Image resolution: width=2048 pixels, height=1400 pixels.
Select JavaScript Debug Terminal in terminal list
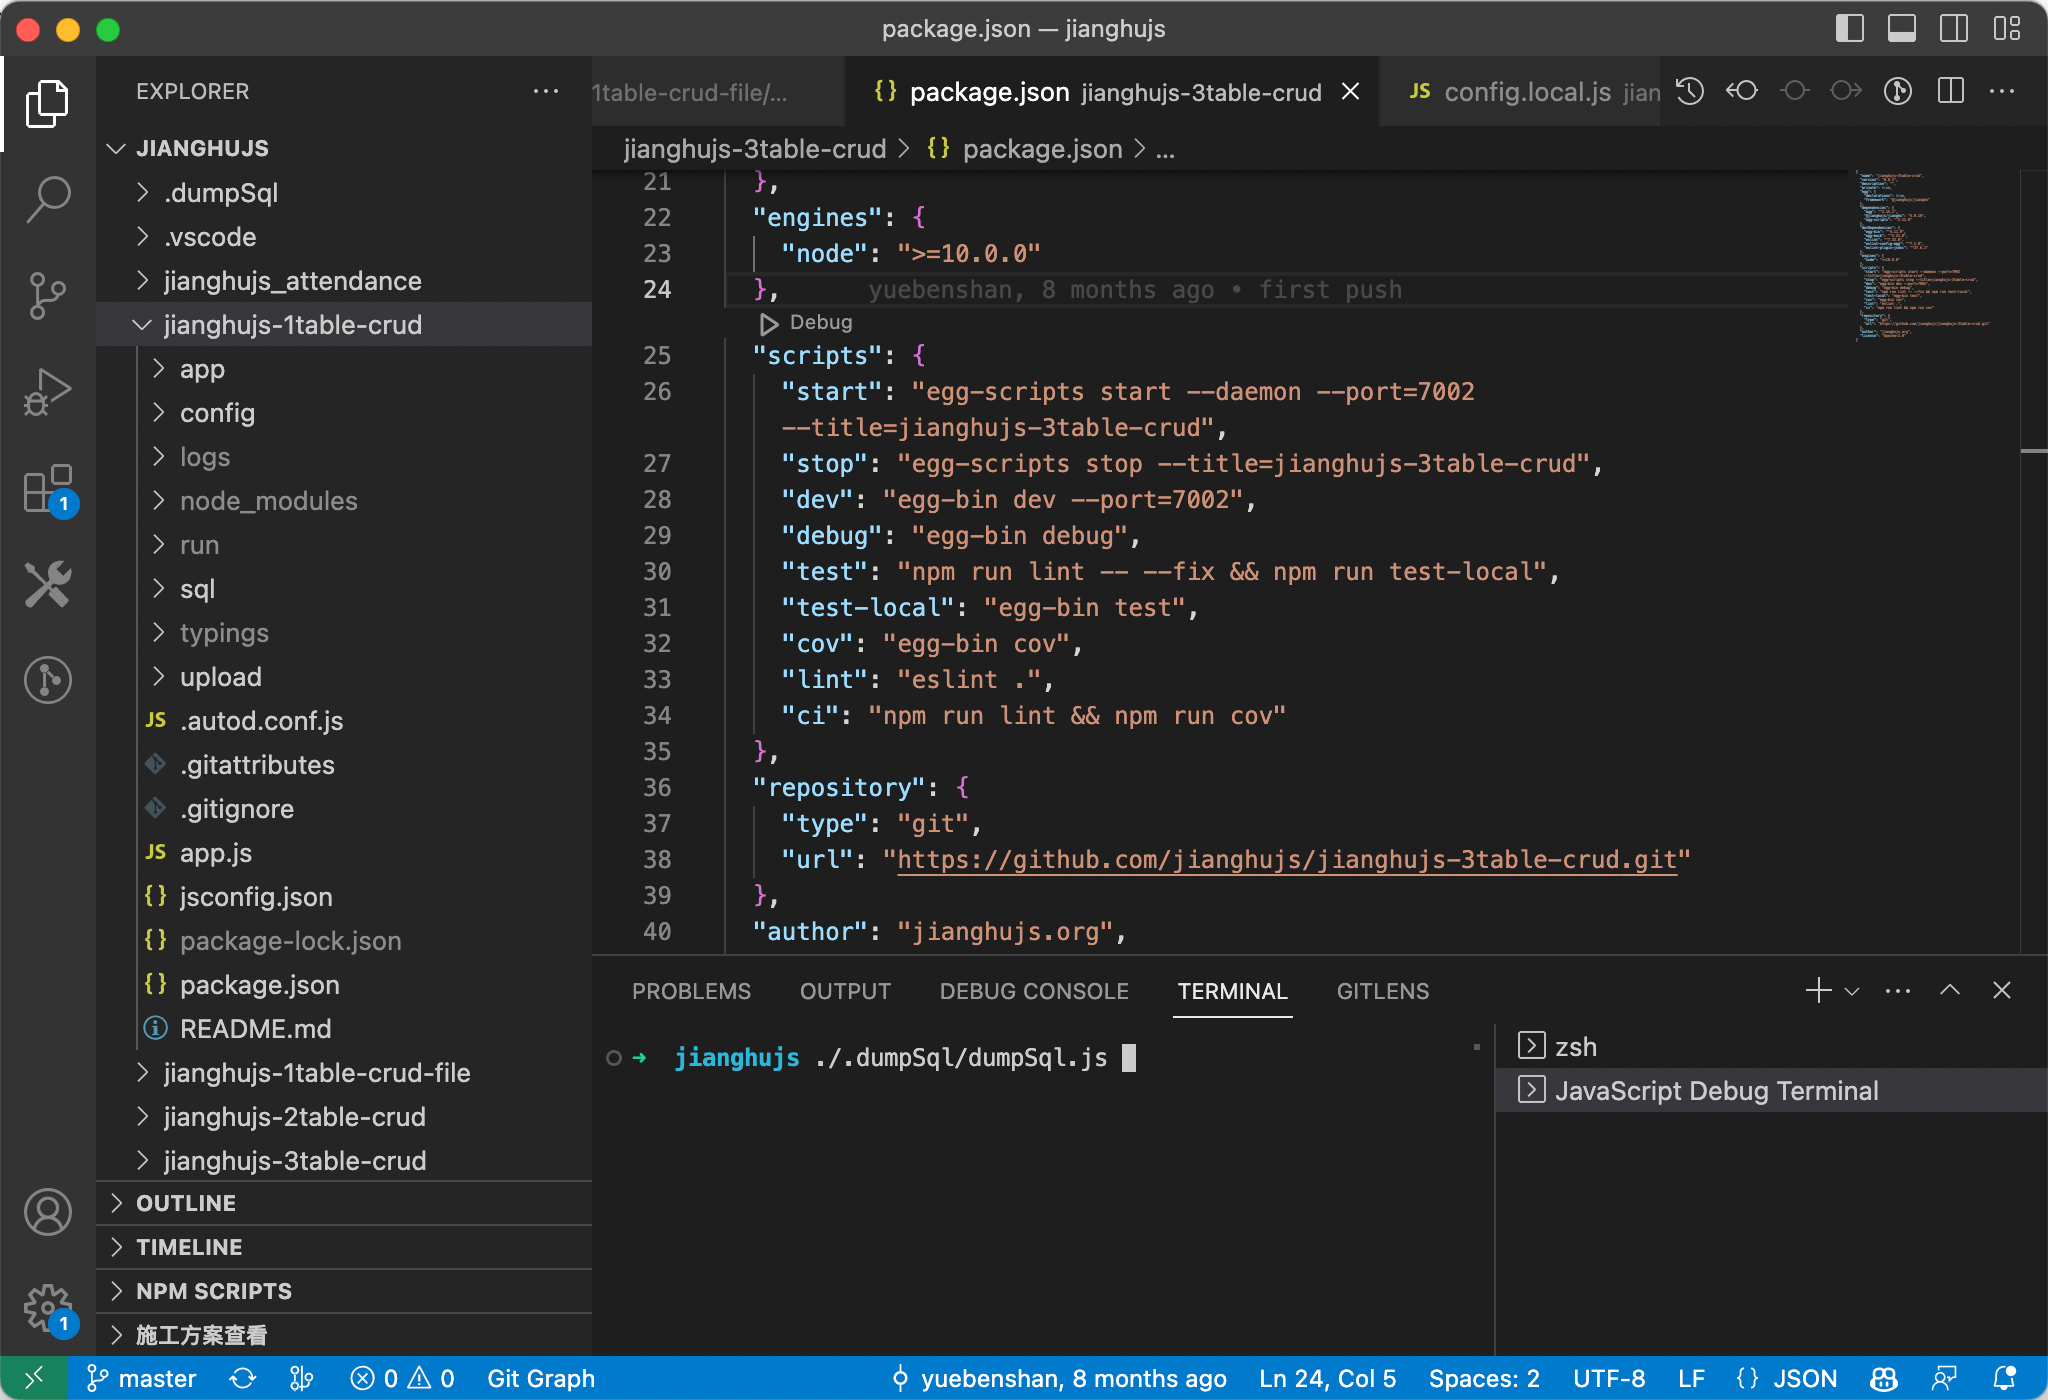(1717, 1090)
